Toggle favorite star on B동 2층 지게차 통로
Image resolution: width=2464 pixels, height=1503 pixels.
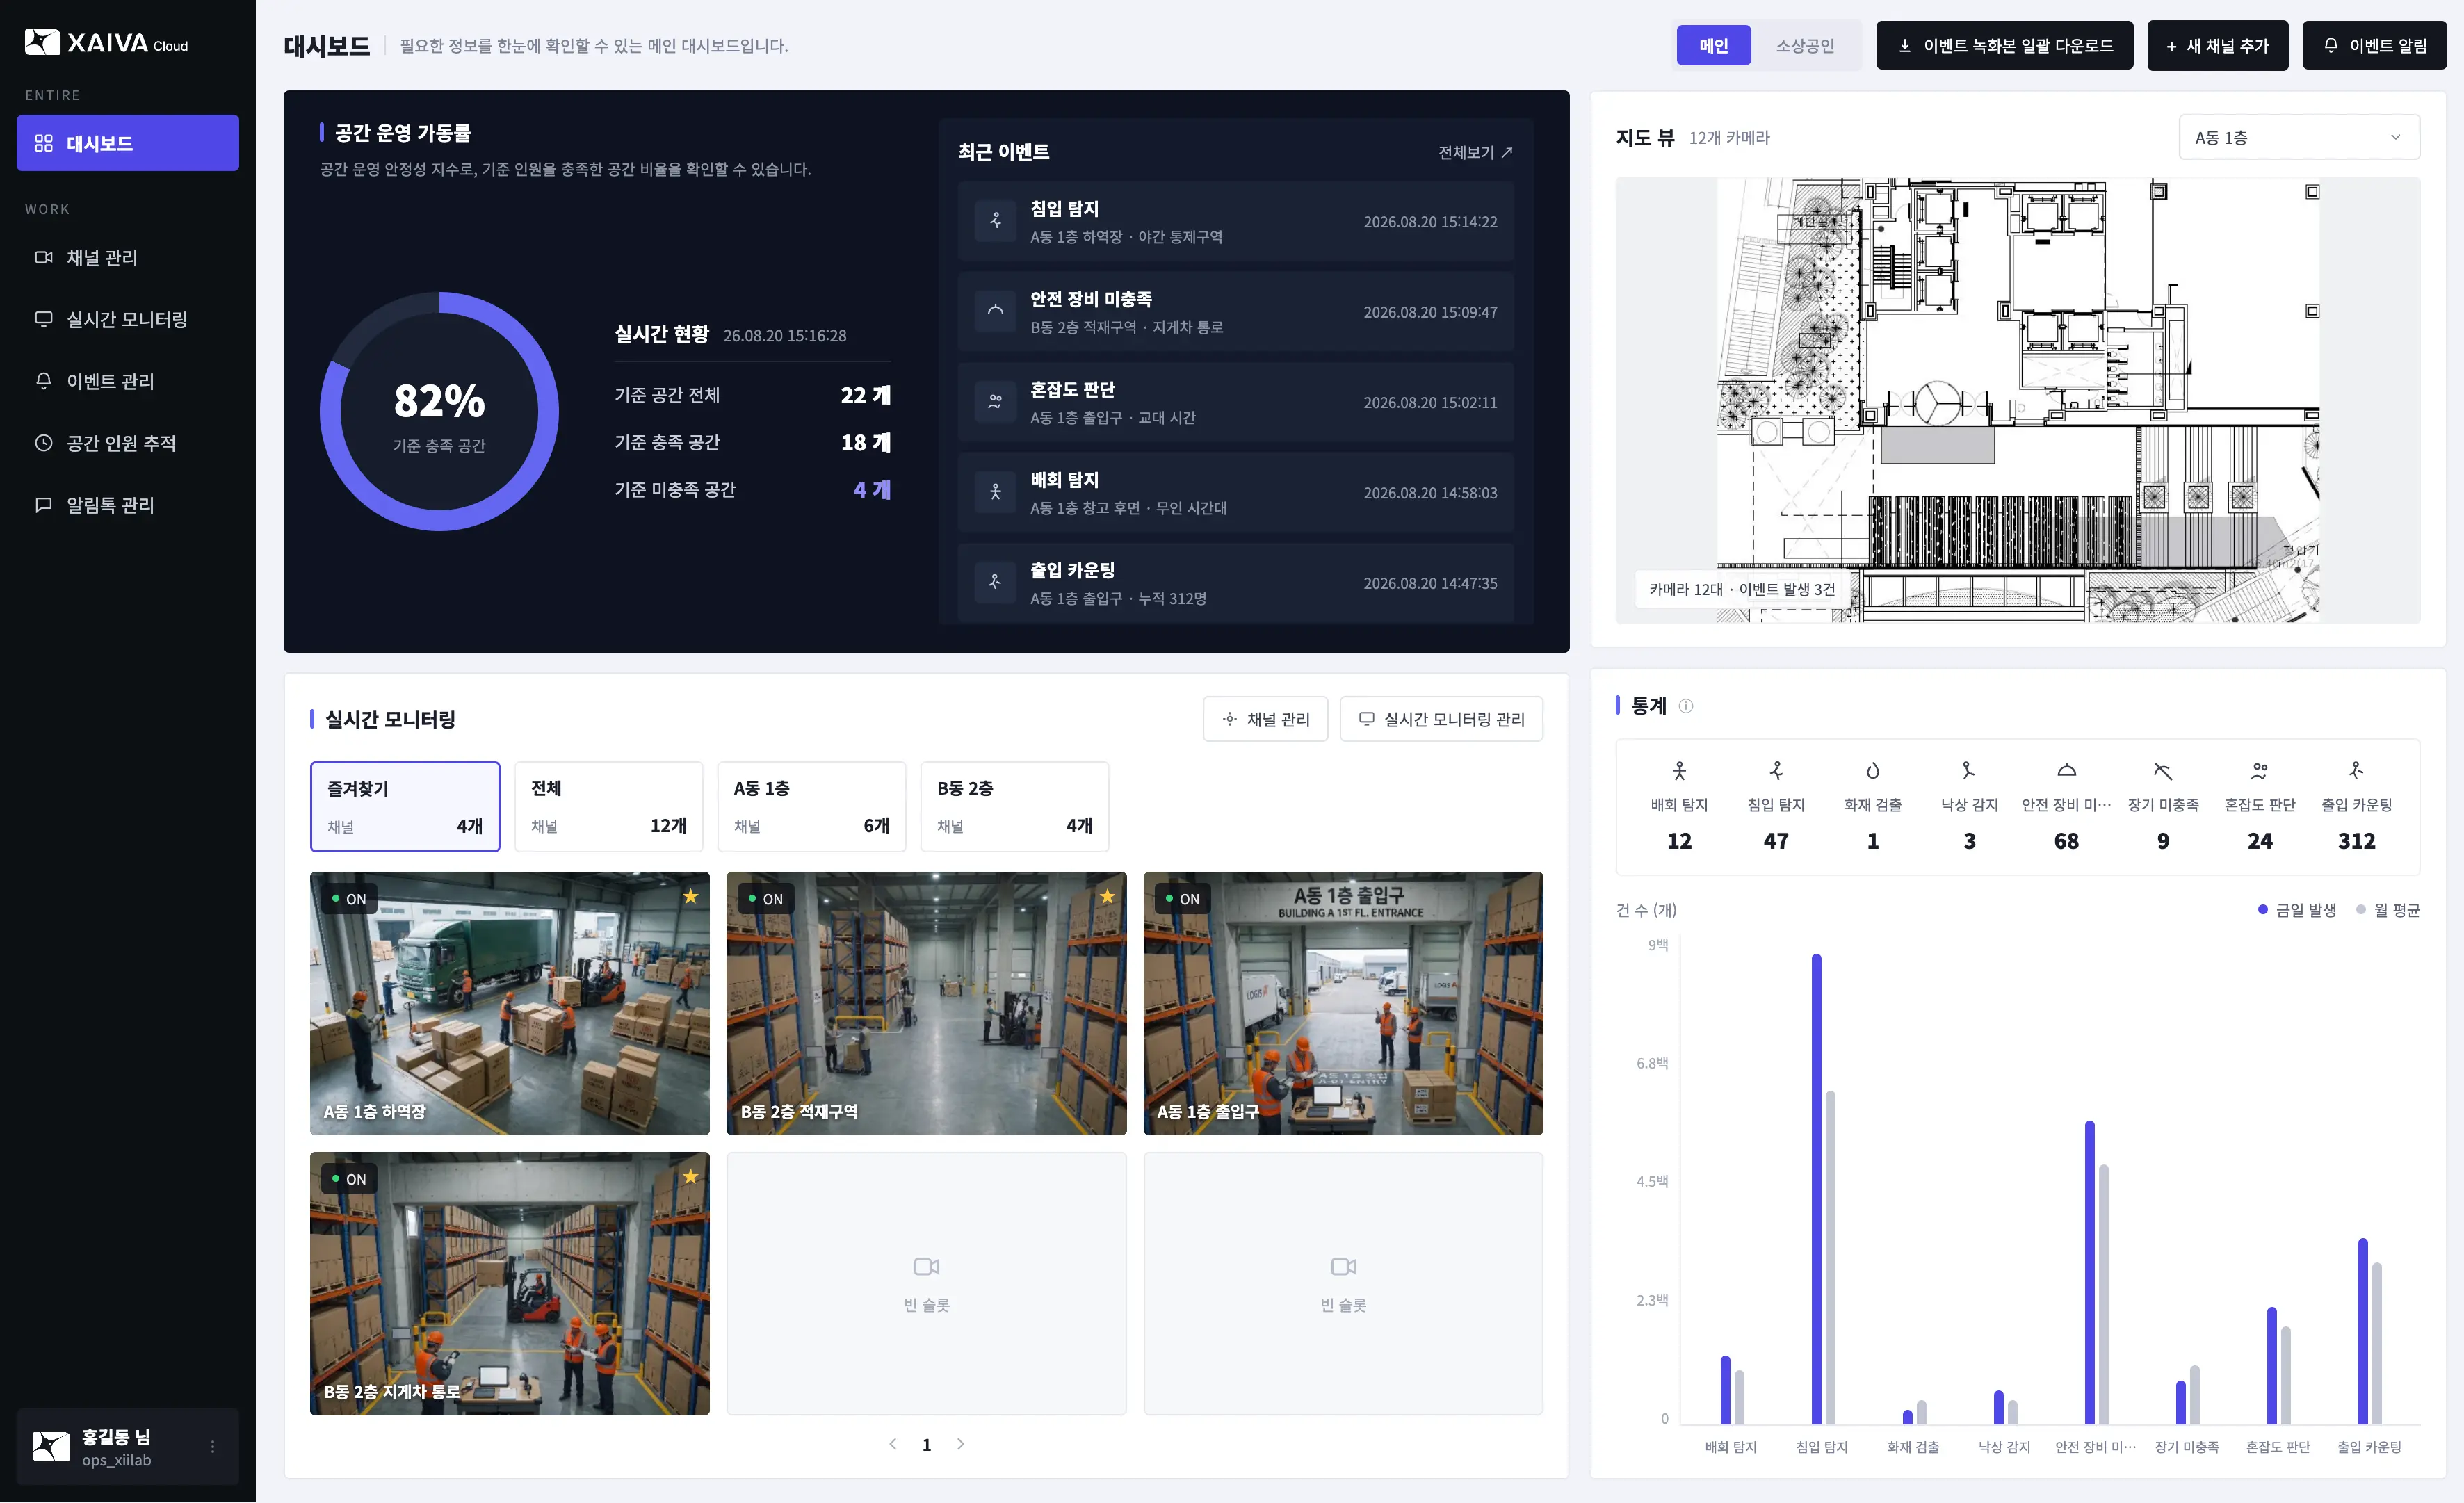690,1177
